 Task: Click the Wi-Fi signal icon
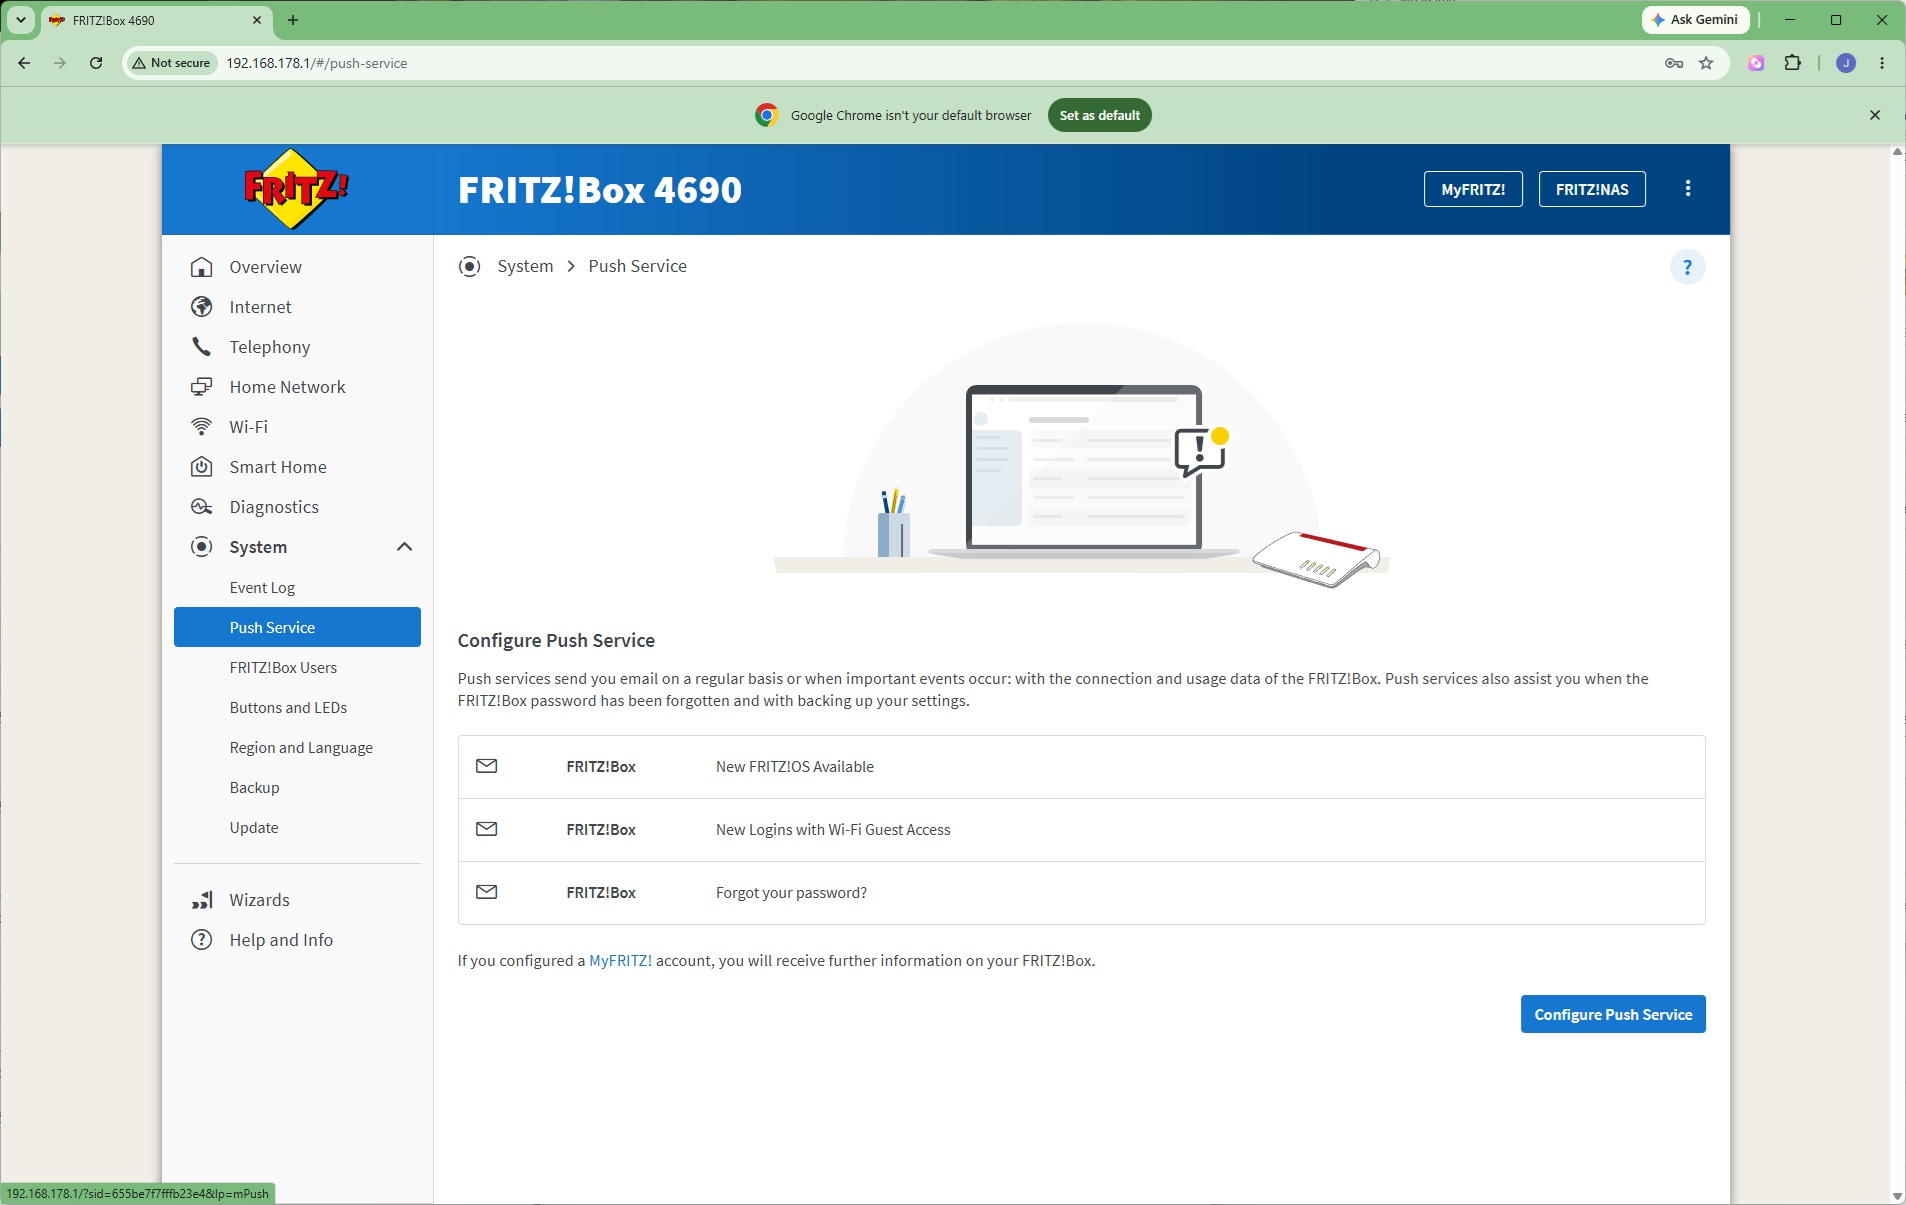point(202,427)
